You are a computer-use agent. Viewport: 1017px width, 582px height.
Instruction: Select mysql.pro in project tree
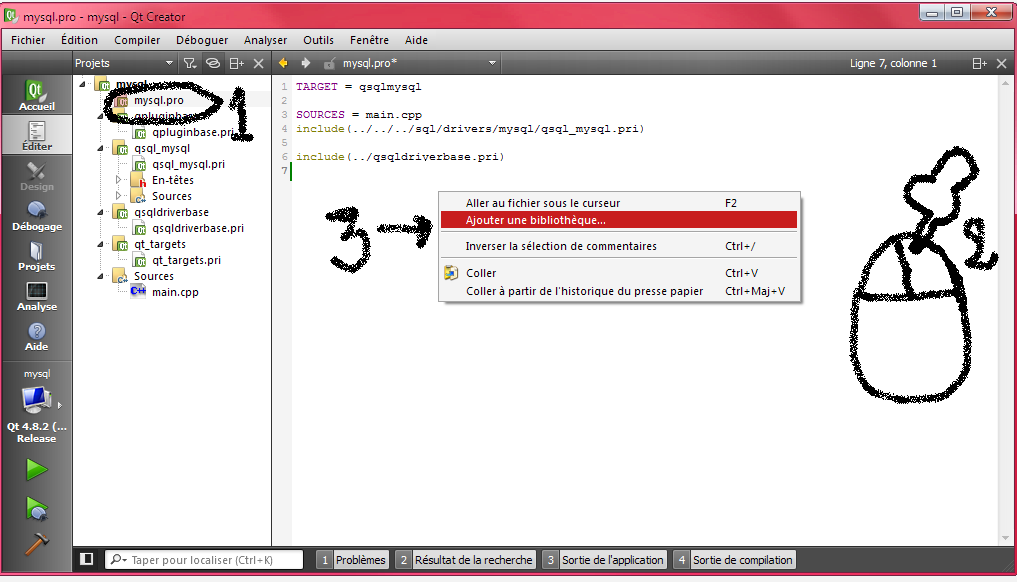click(159, 101)
